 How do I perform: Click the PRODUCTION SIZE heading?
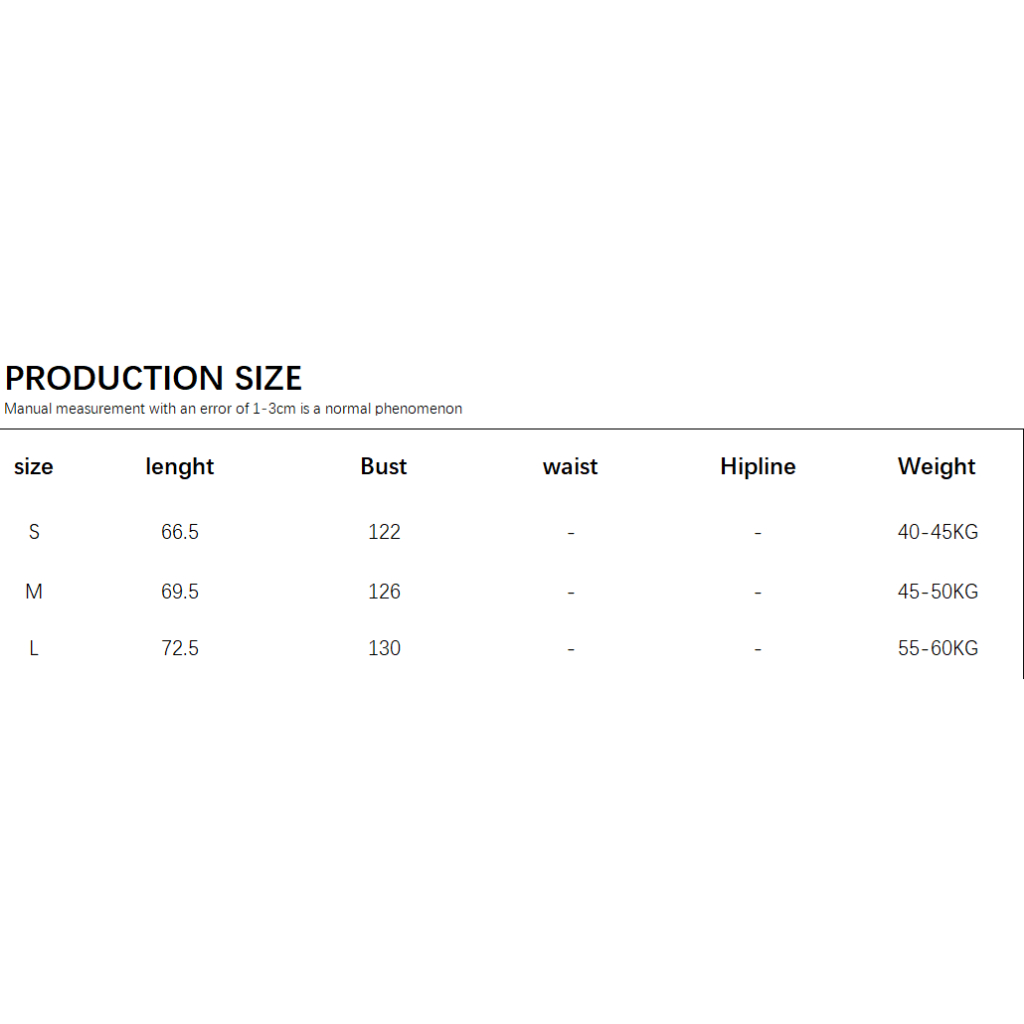153,378
